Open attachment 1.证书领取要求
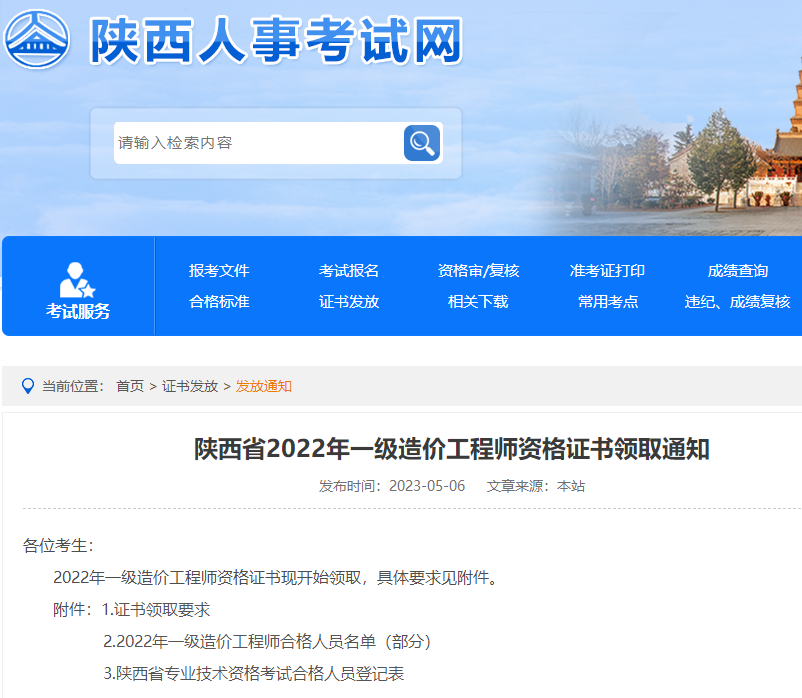This screenshot has width=802, height=698. tap(156, 610)
